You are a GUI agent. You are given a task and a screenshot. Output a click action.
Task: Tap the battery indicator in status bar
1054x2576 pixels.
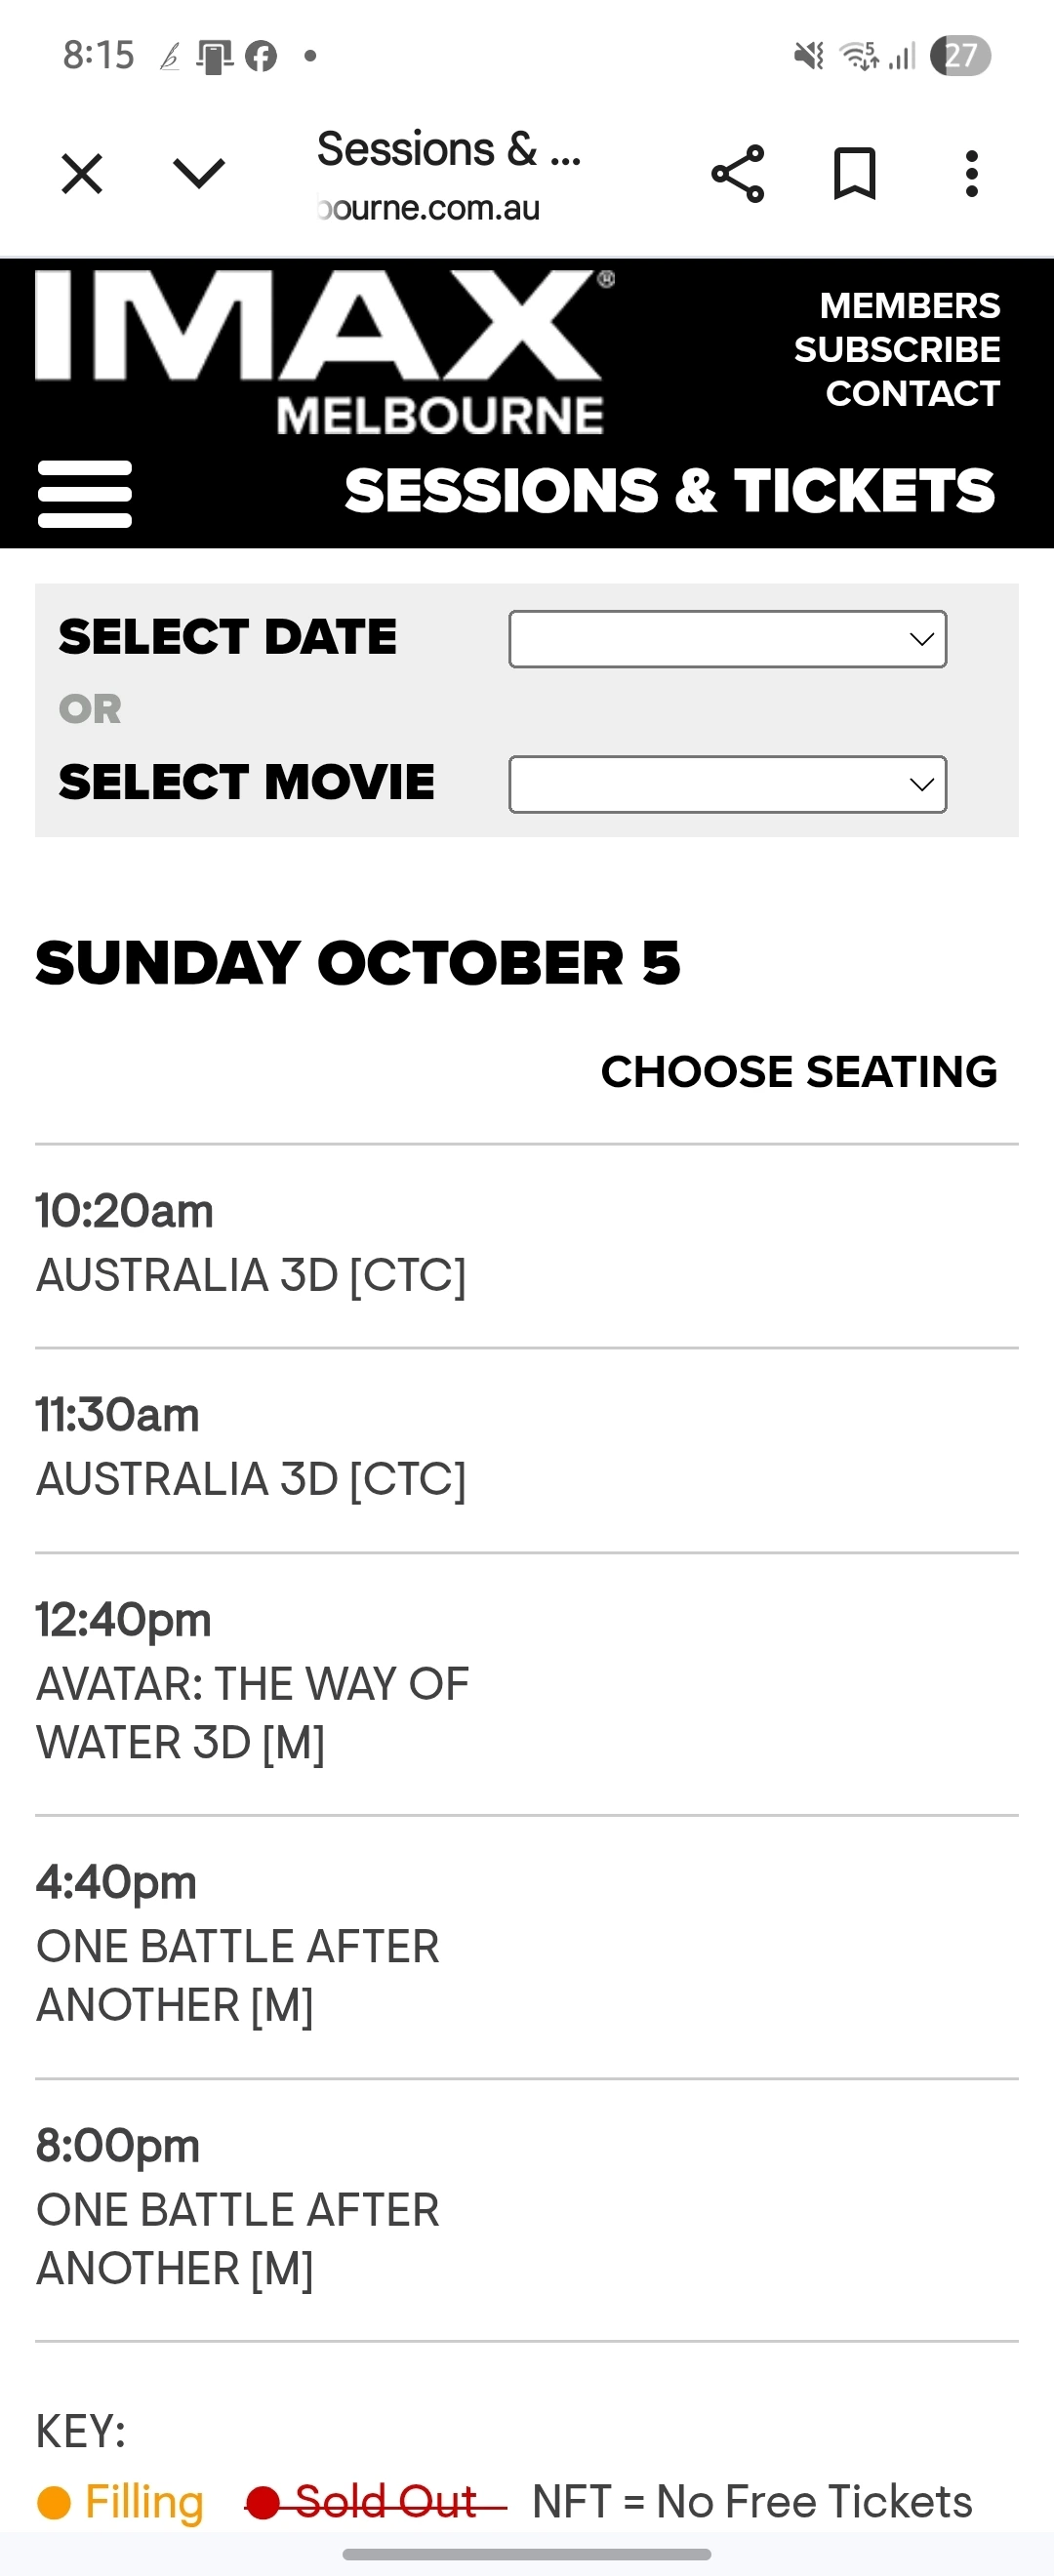[x=960, y=56]
